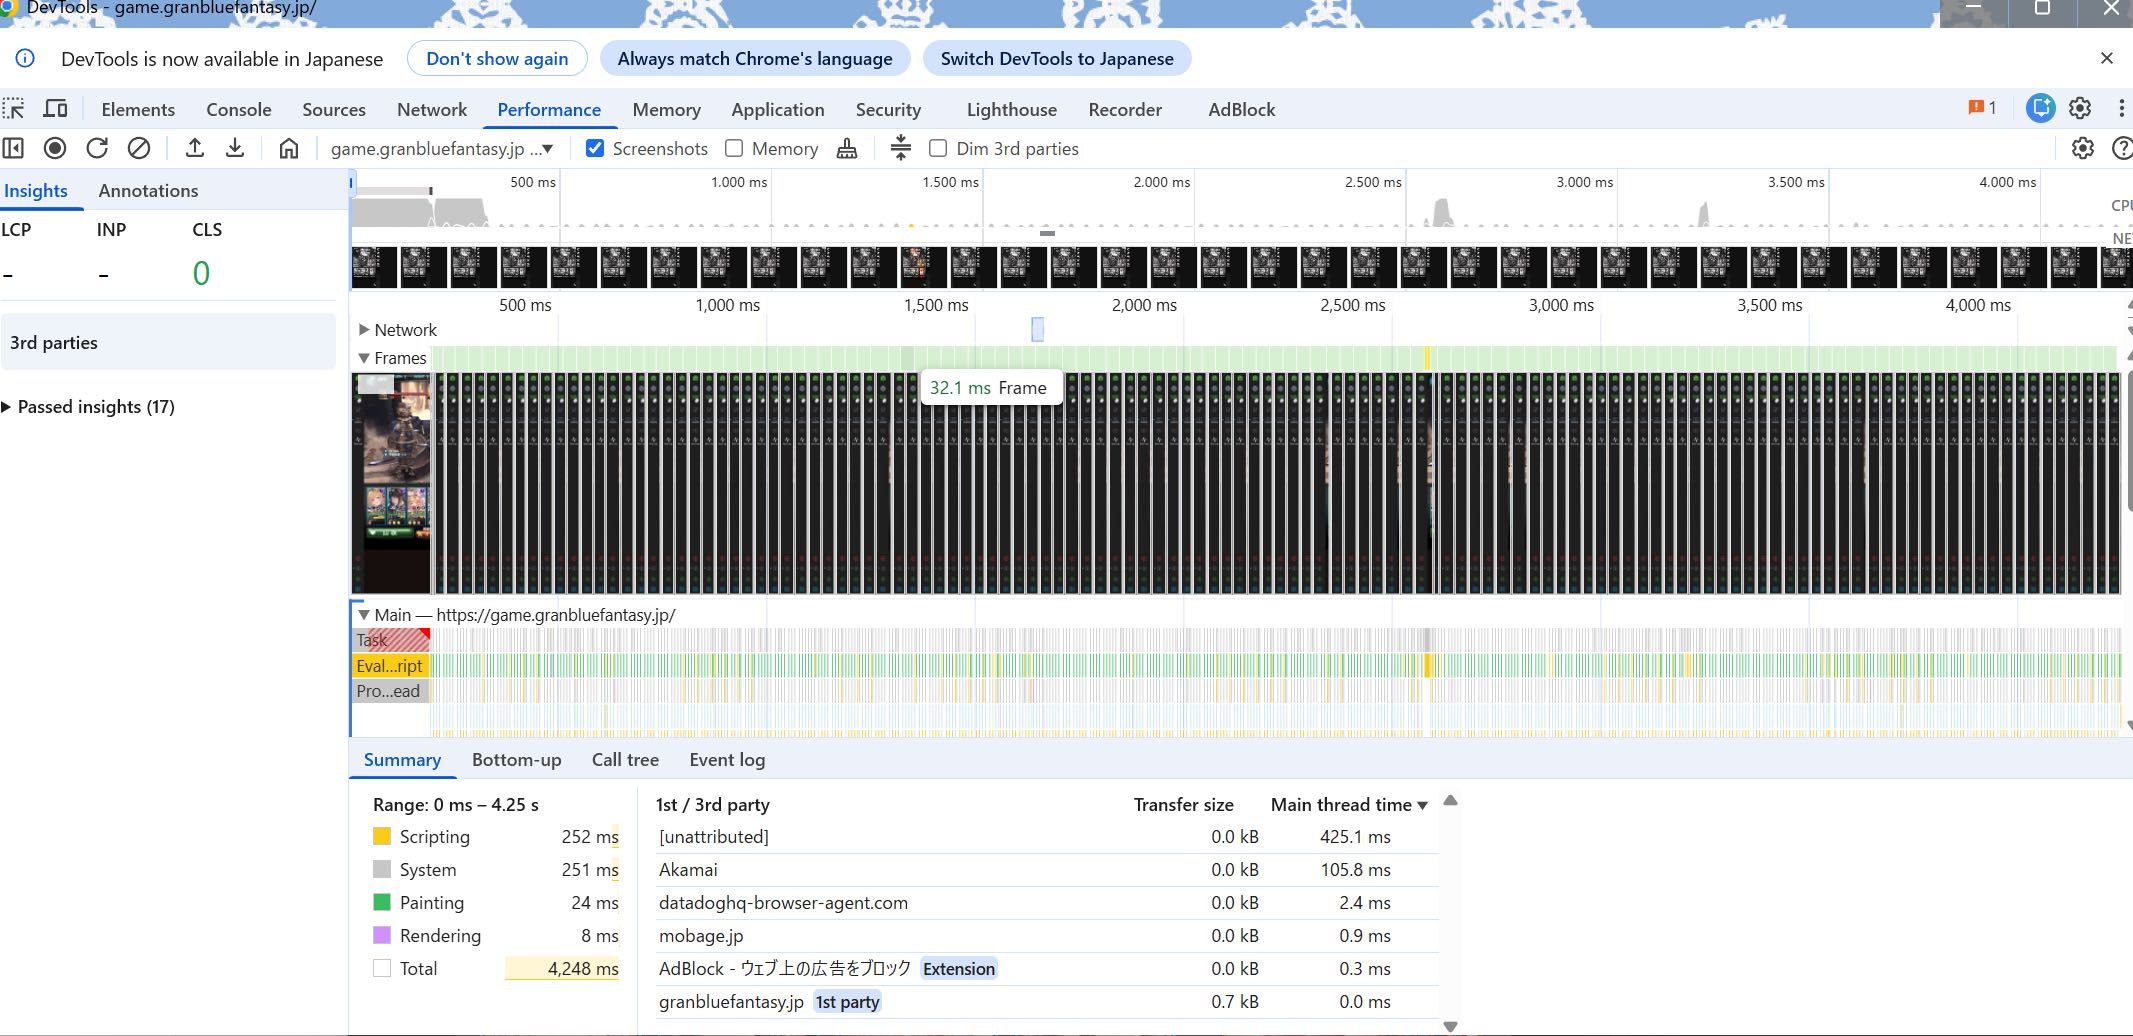This screenshot has width=2133, height=1036.
Task: Click the collect garbage broom icon
Action: click(847, 148)
